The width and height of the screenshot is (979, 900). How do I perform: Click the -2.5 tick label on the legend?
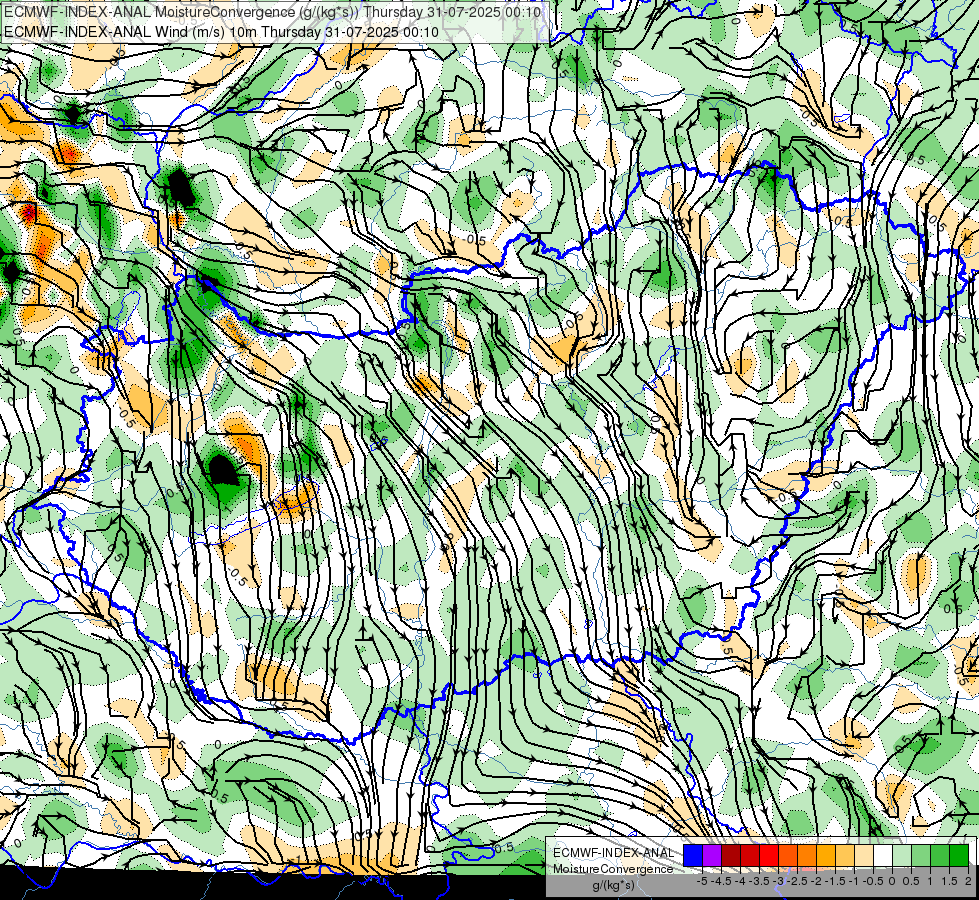pyautogui.click(x=796, y=881)
